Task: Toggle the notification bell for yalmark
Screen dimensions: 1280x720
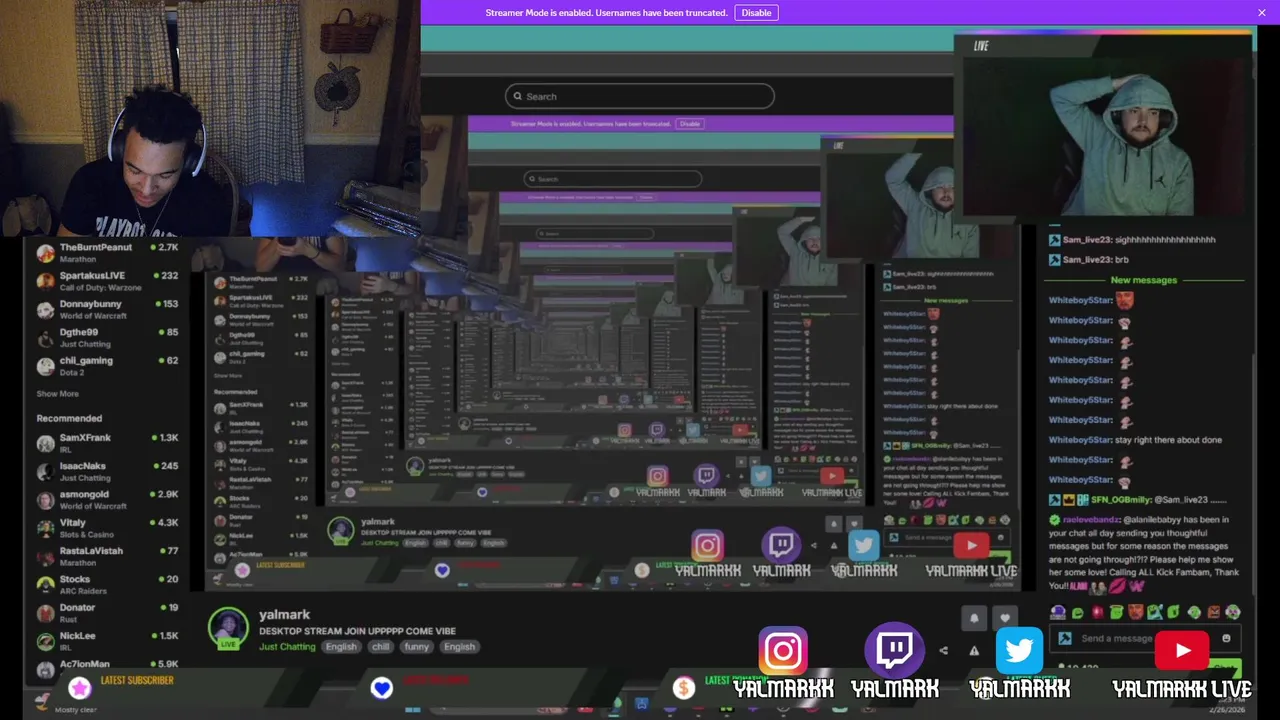Action: 974,619
